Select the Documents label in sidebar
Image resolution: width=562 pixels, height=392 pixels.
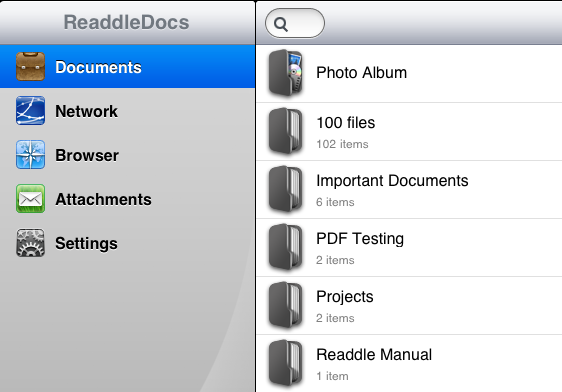pyautogui.click(x=98, y=67)
